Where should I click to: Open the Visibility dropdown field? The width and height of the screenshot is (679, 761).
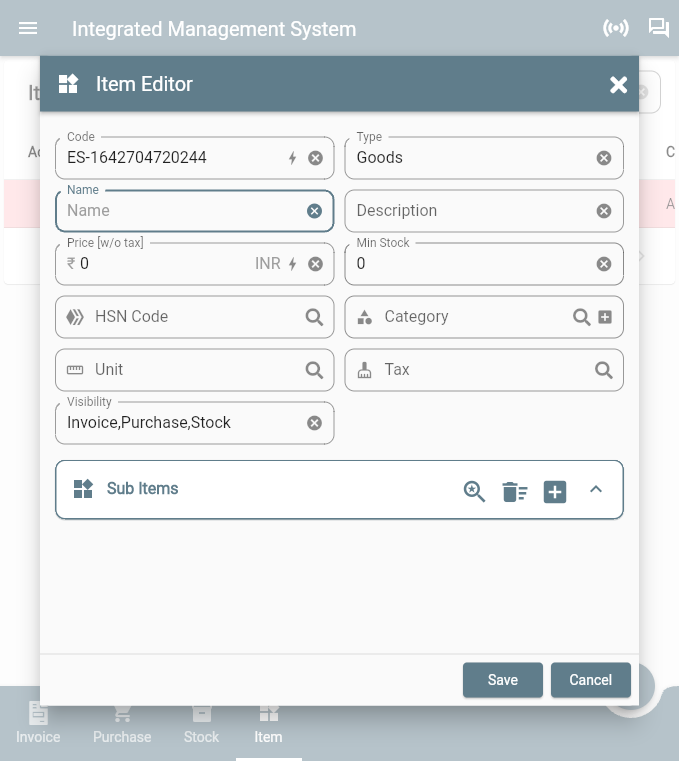click(x=195, y=423)
